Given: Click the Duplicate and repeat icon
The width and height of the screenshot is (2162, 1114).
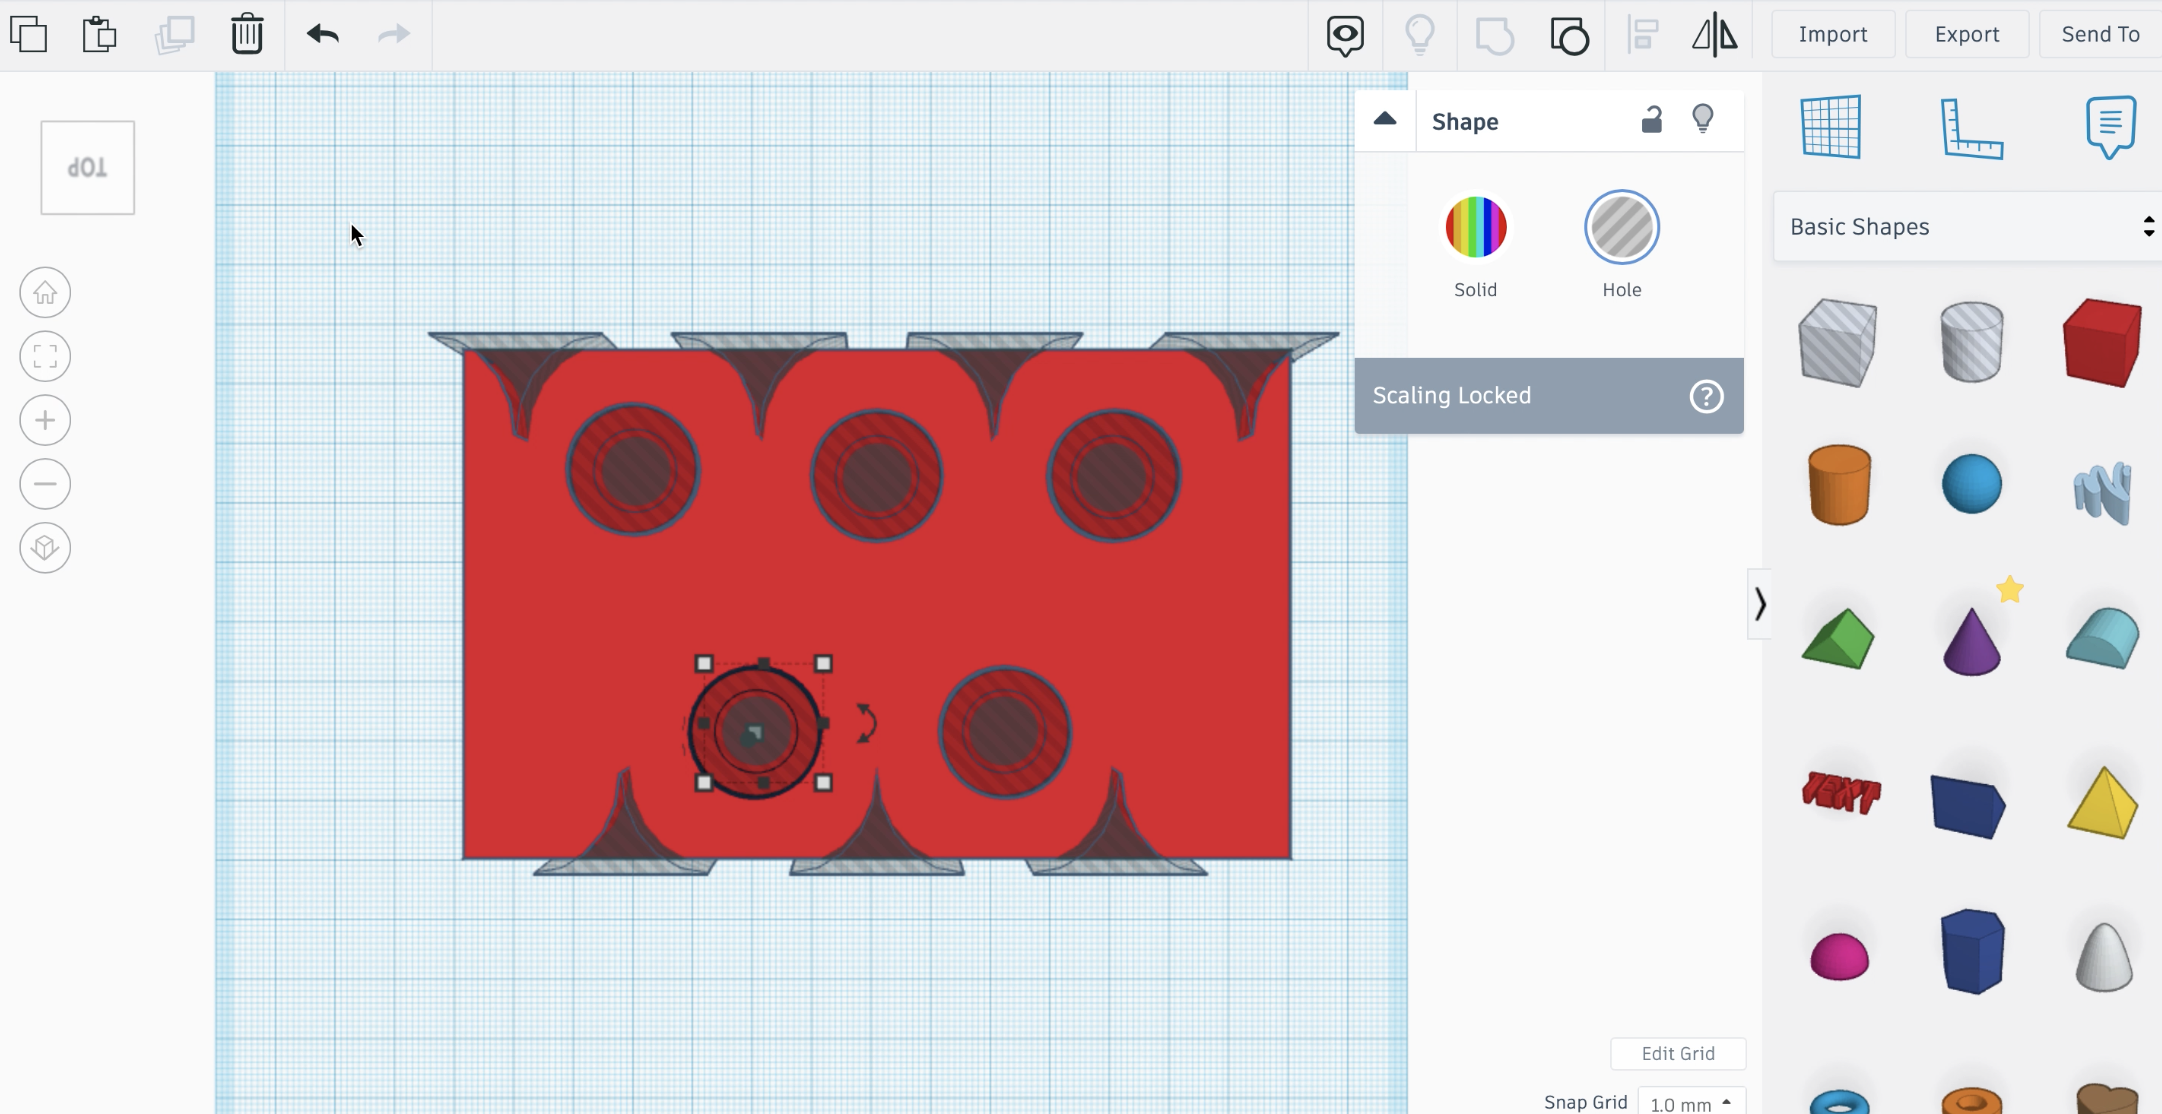Looking at the screenshot, I should coord(174,34).
